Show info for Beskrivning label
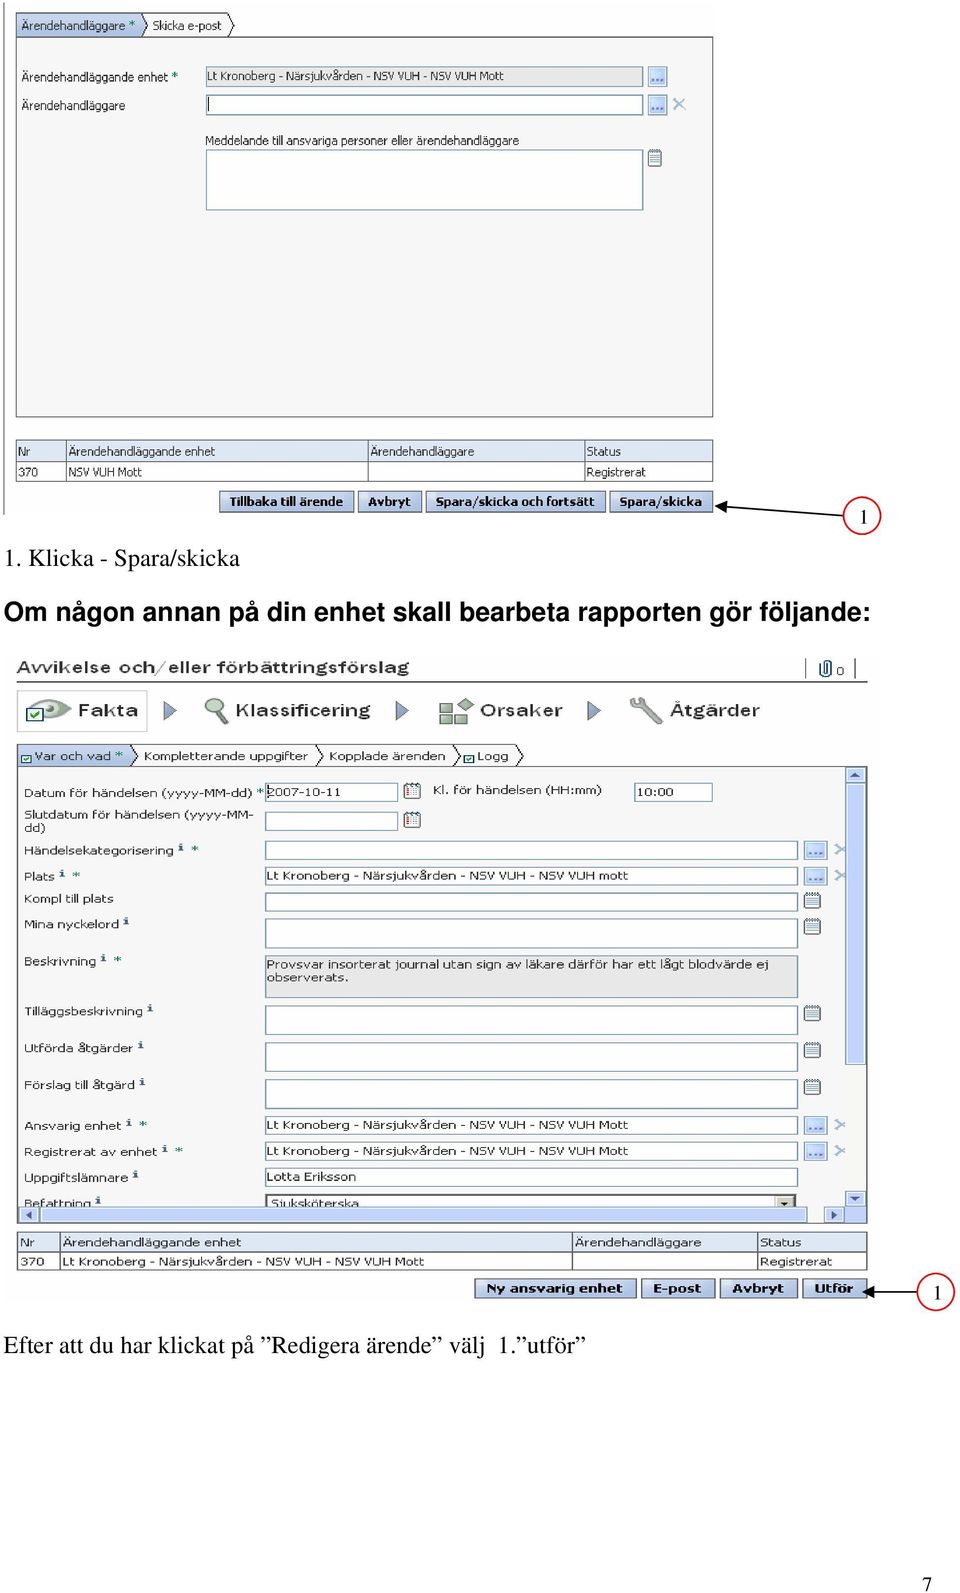Image resolution: width=960 pixels, height=1593 pixels. coord(103,958)
